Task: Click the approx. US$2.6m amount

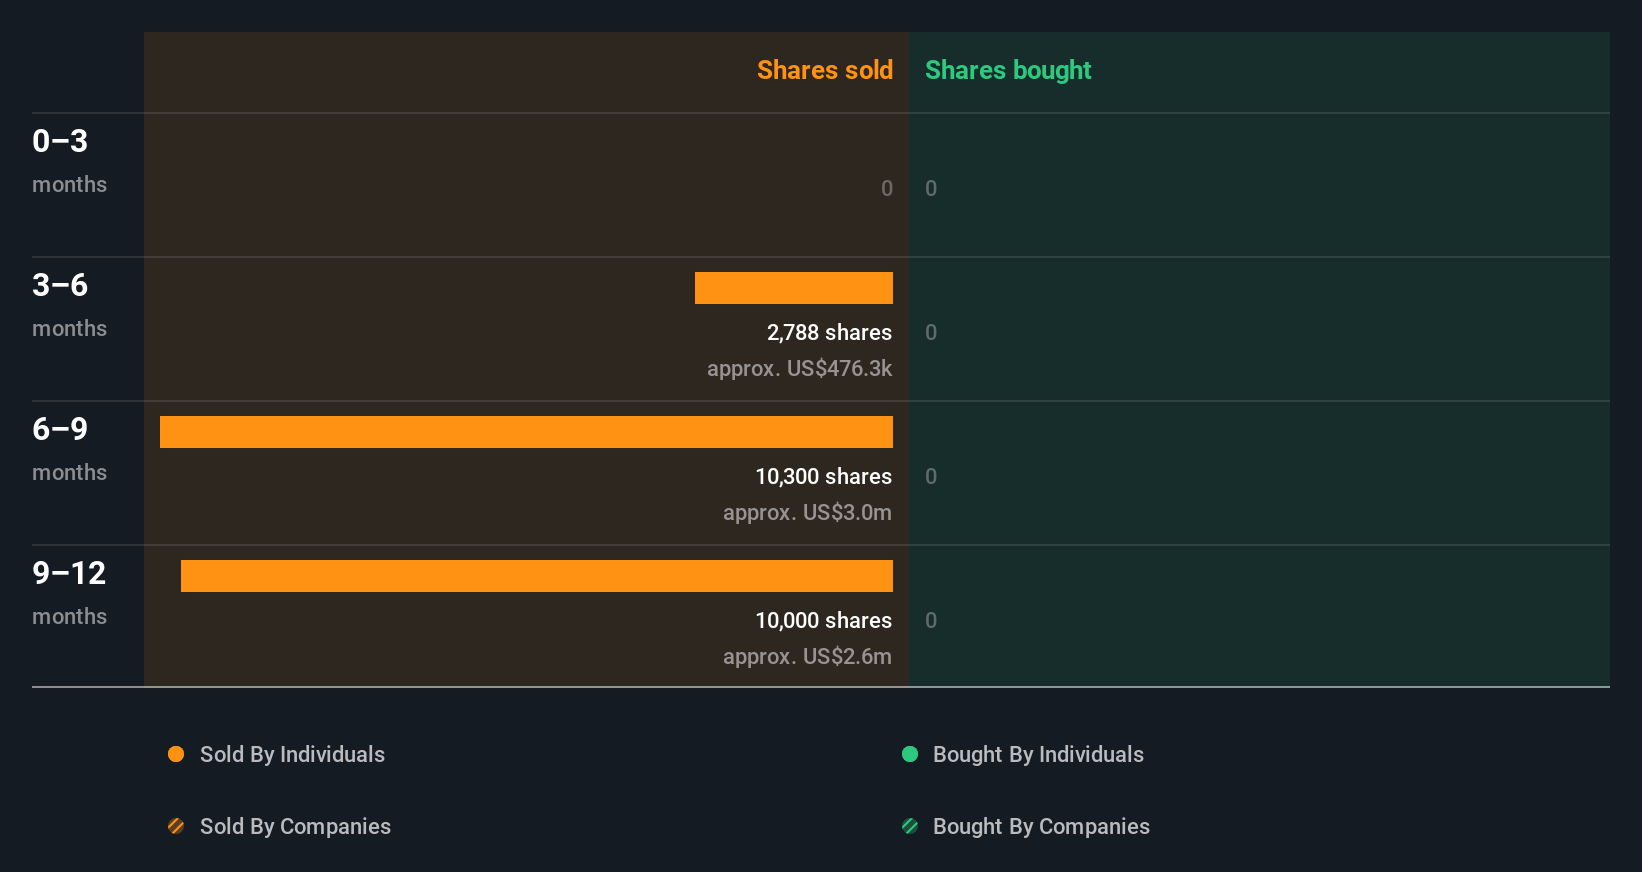Action: pyautogui.click(x=807, y=656)
